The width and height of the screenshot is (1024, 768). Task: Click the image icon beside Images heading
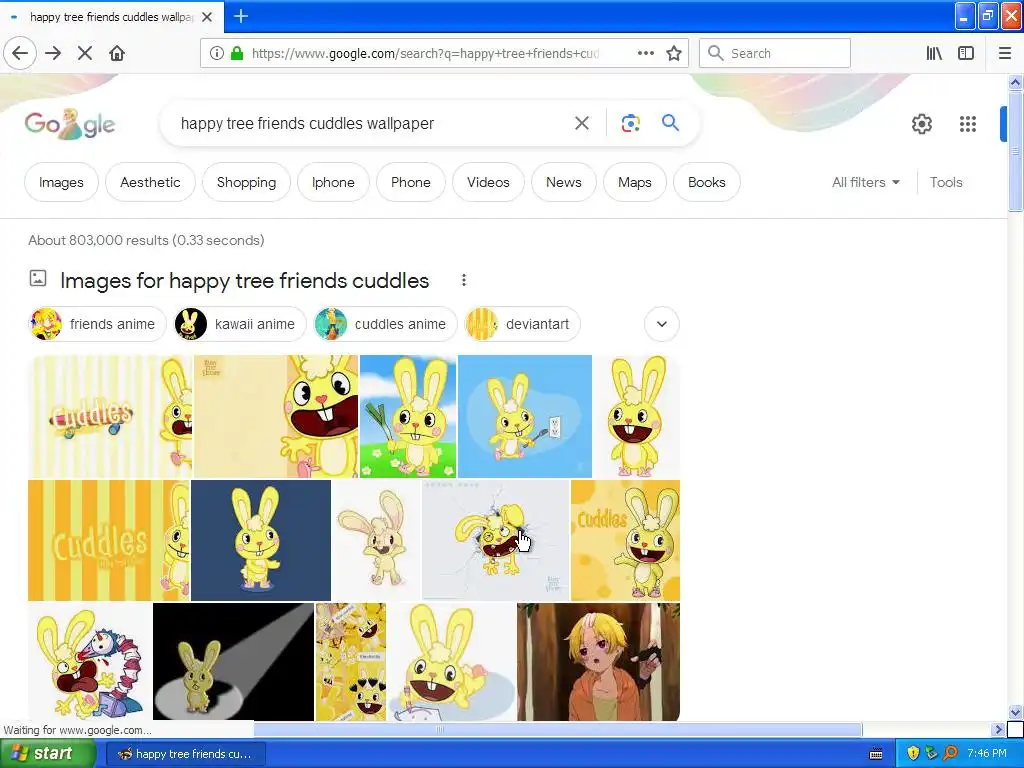coord(38,278)
